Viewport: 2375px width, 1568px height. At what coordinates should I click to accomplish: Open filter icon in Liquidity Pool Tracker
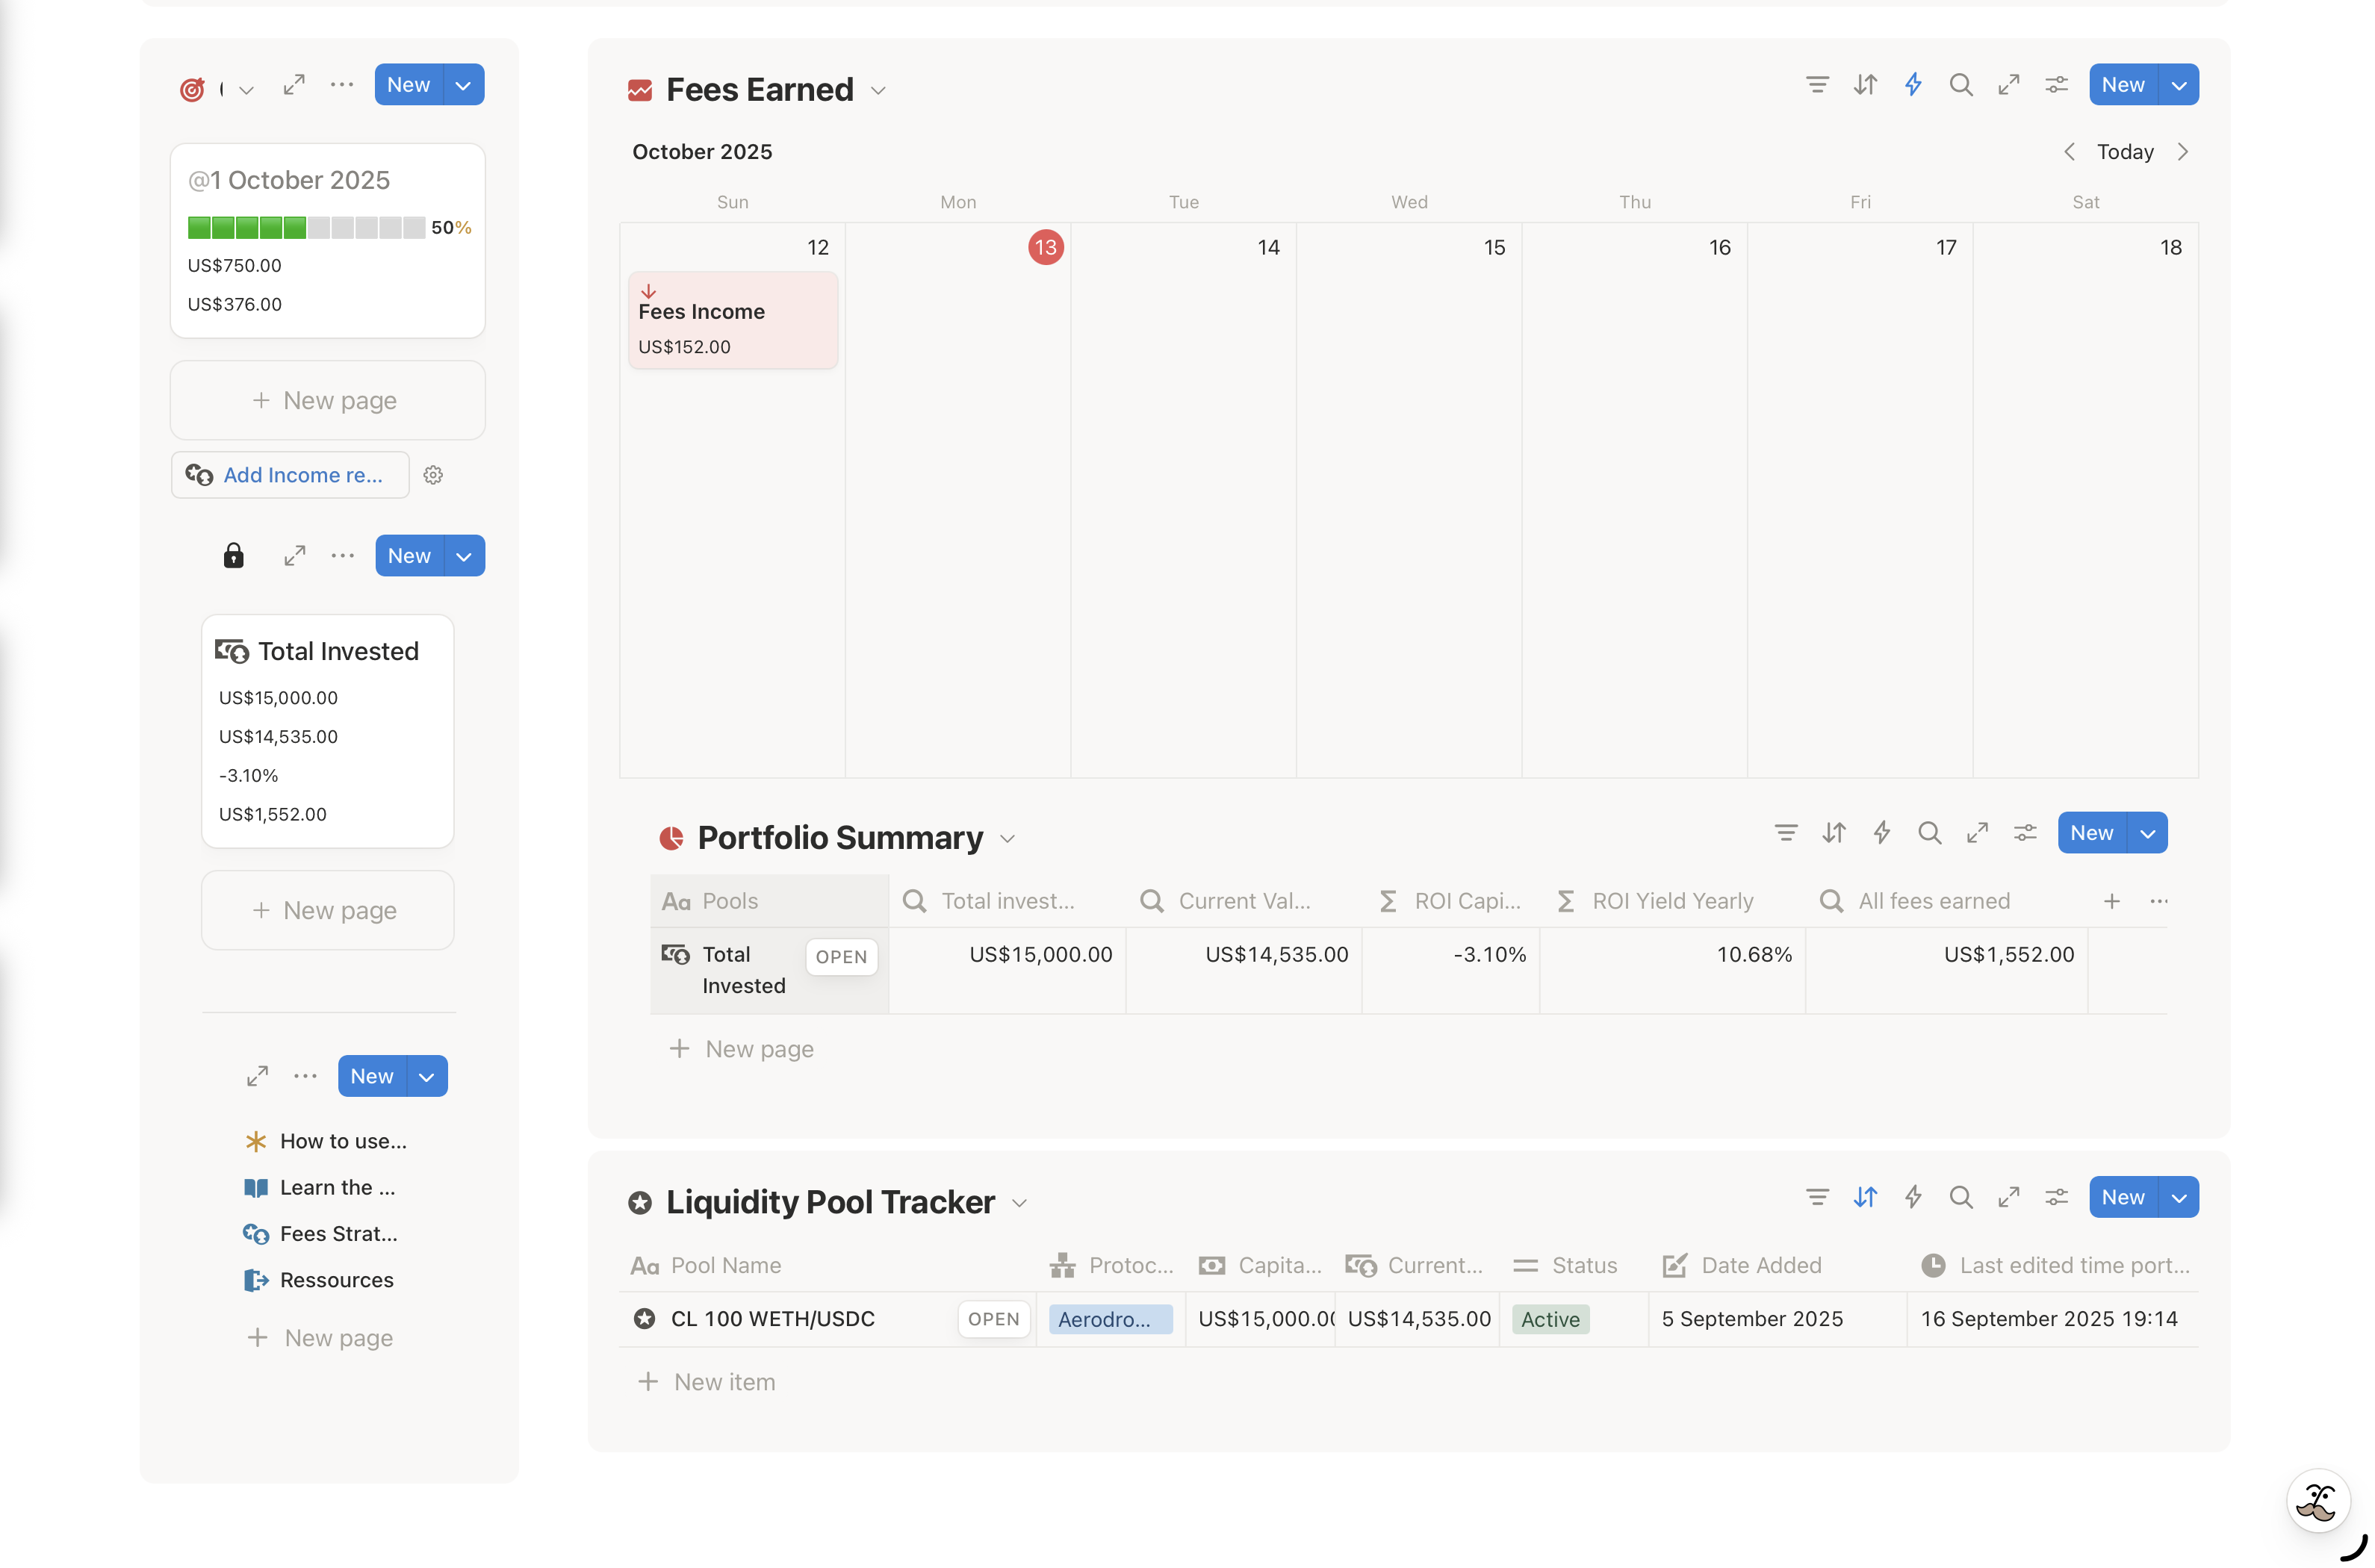pos(1817,1197)
